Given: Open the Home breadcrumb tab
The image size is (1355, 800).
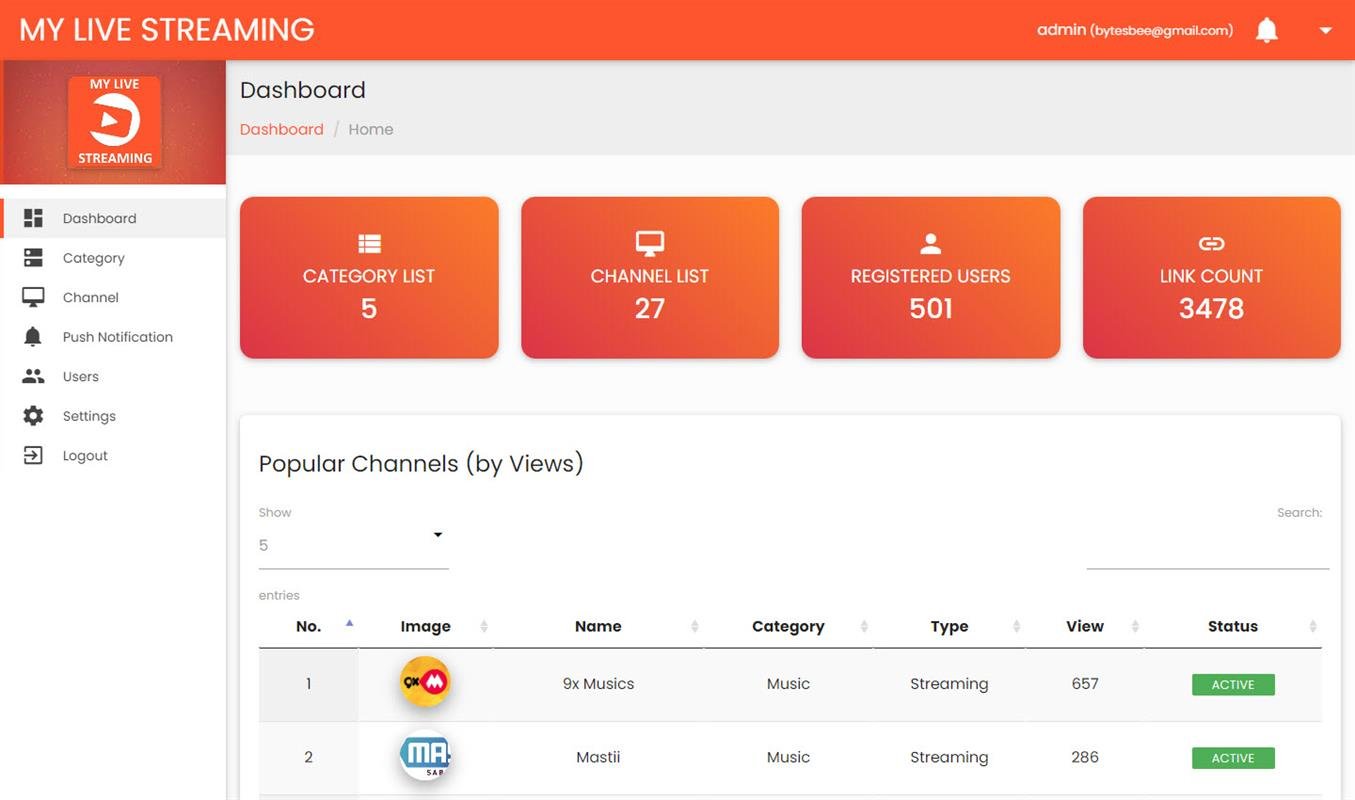Looking at the screenshot, I should click(371, 128).
